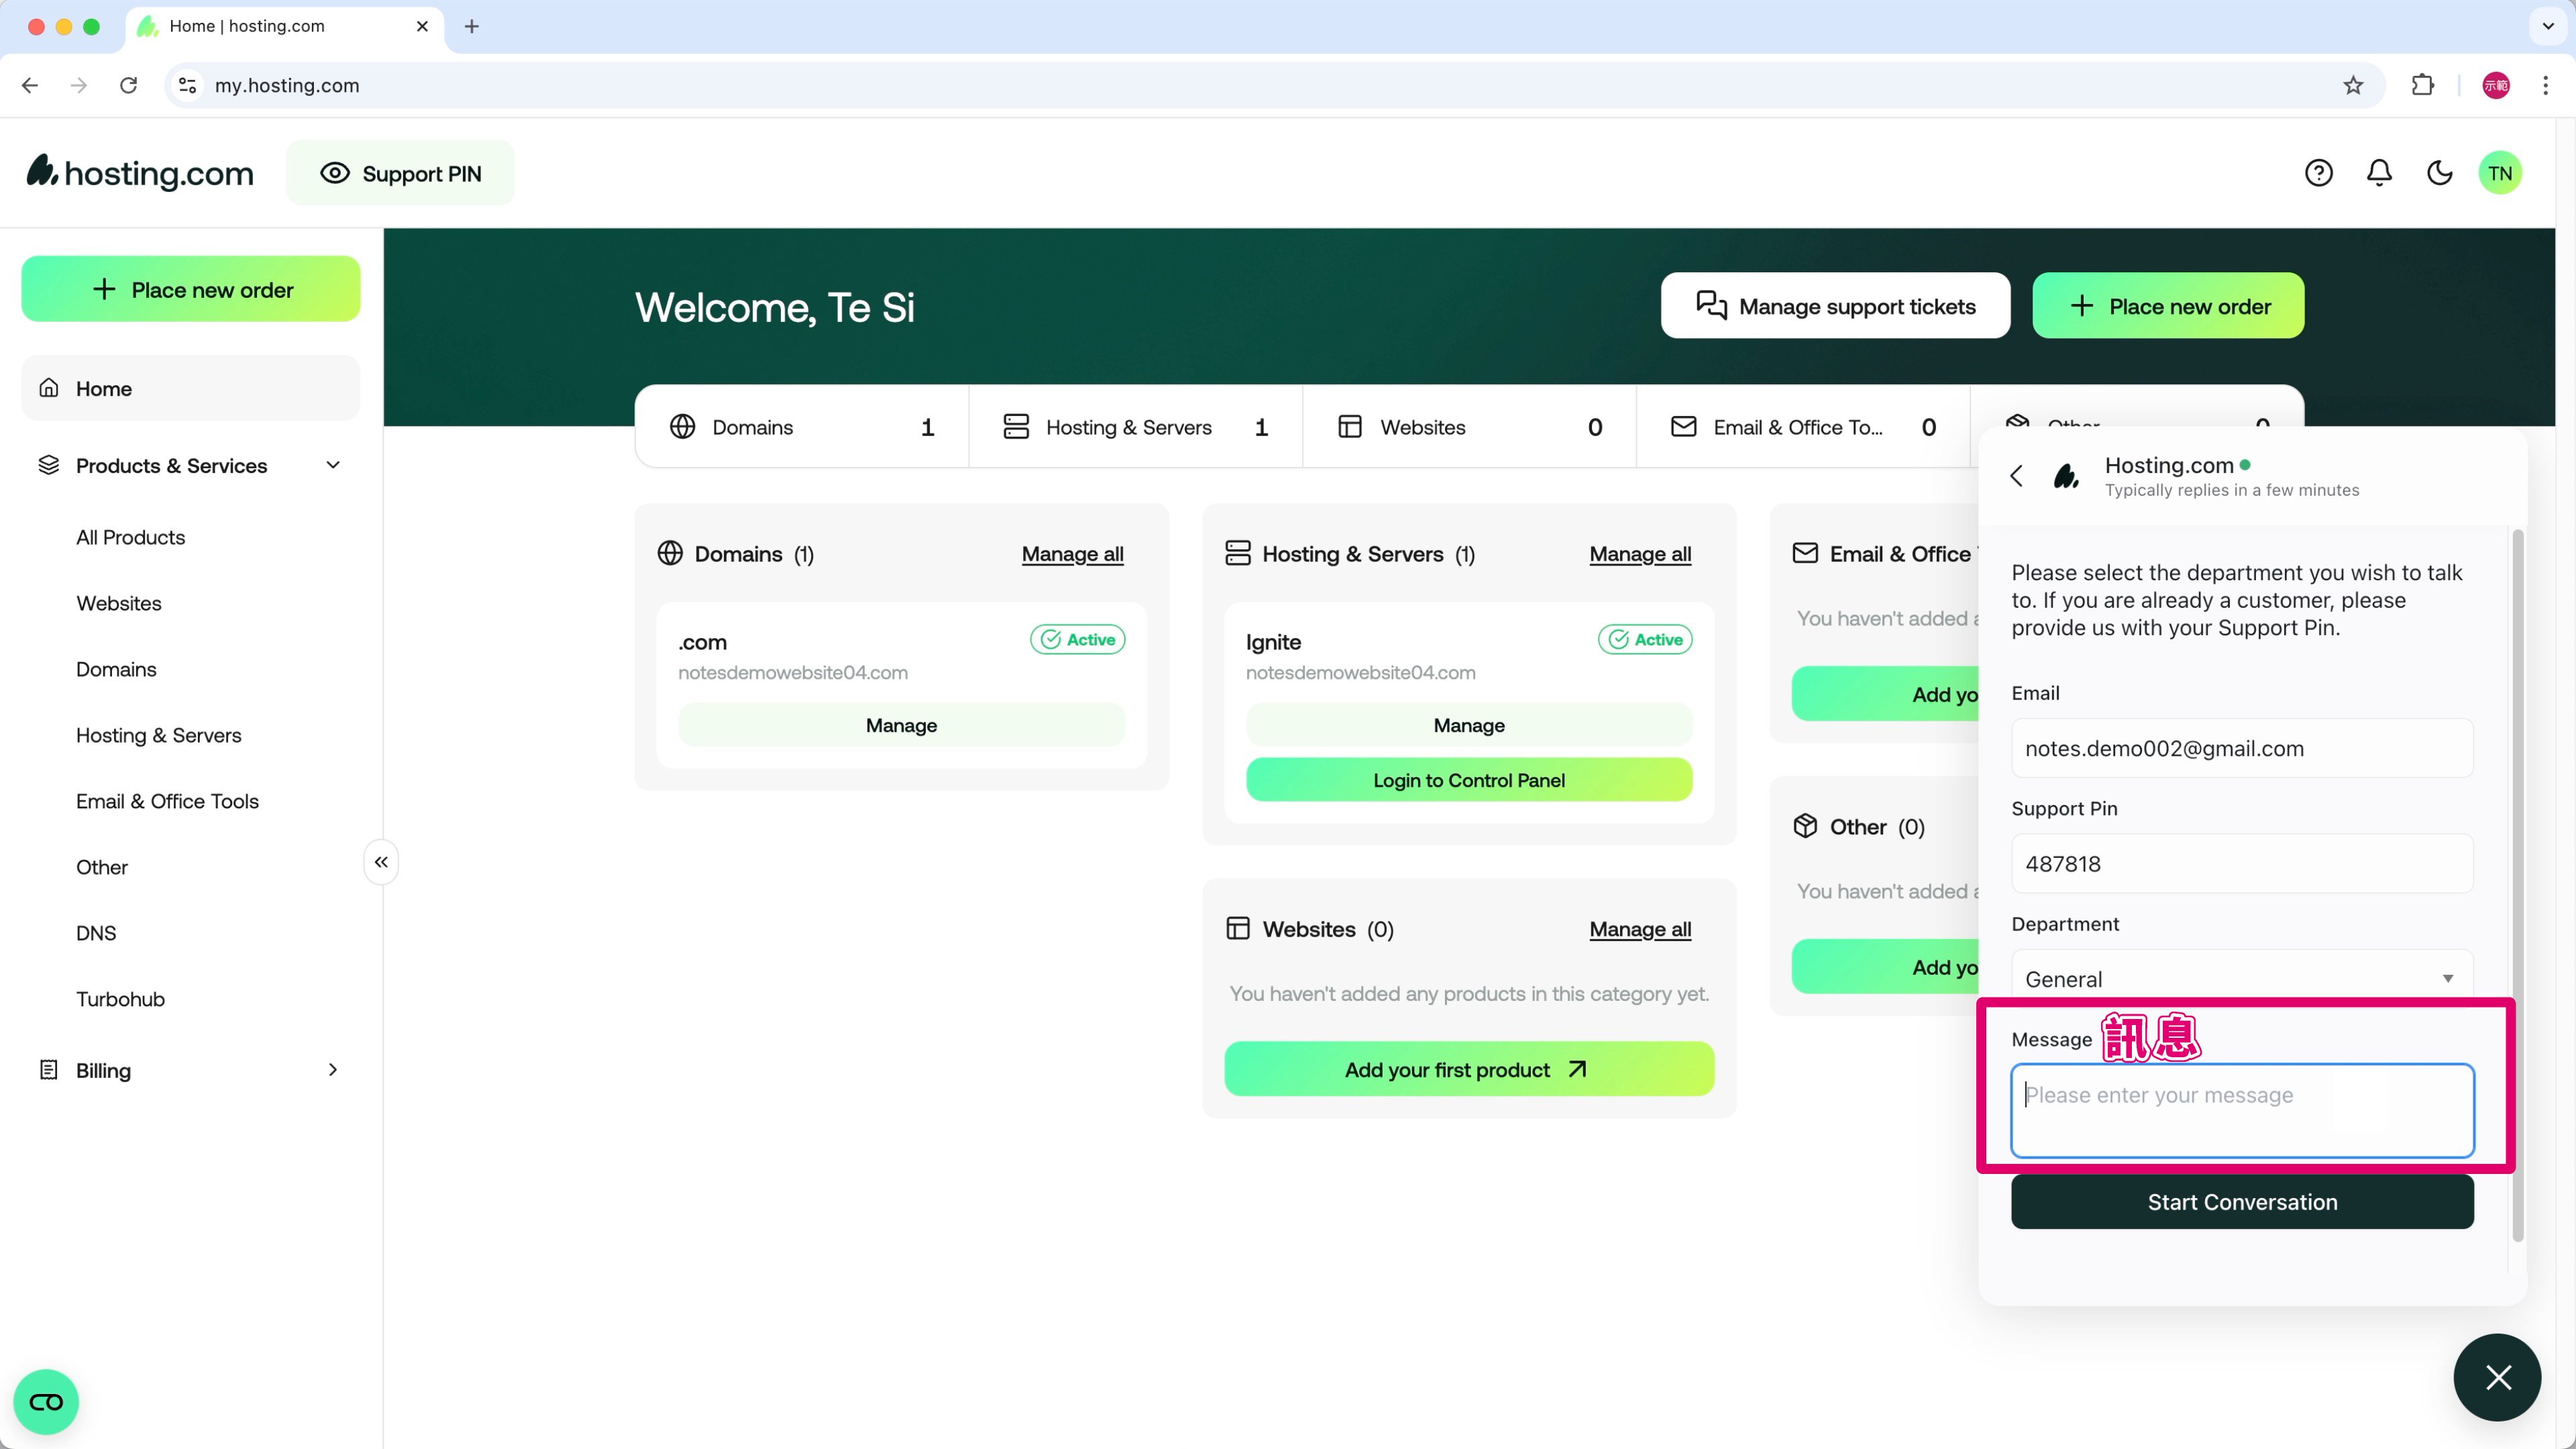Toggle dark mode with the moon icon
This screenshot has width=2576, height=1449.
[2440, 173]
